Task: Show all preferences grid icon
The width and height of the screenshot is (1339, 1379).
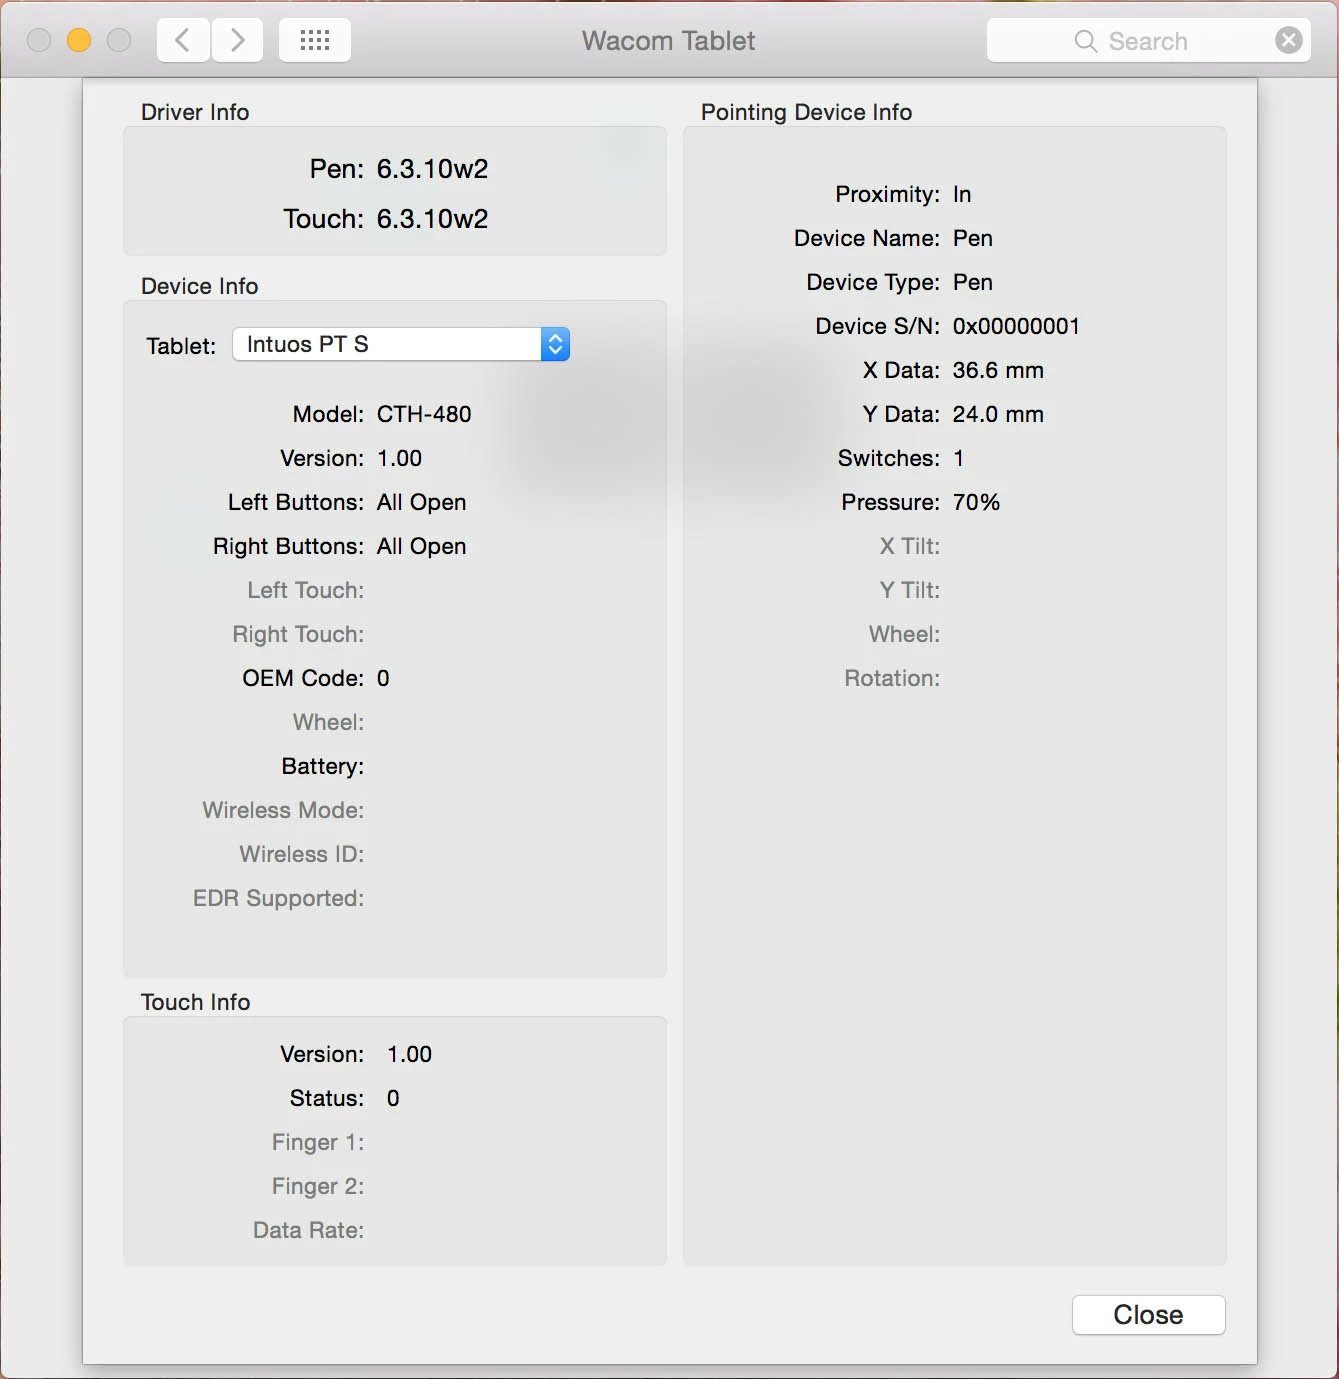Action: click(315, 40)
